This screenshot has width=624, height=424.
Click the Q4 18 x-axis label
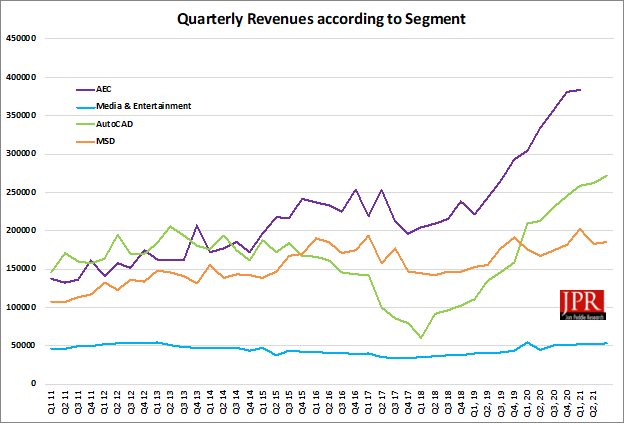click(x=461, y=403)
